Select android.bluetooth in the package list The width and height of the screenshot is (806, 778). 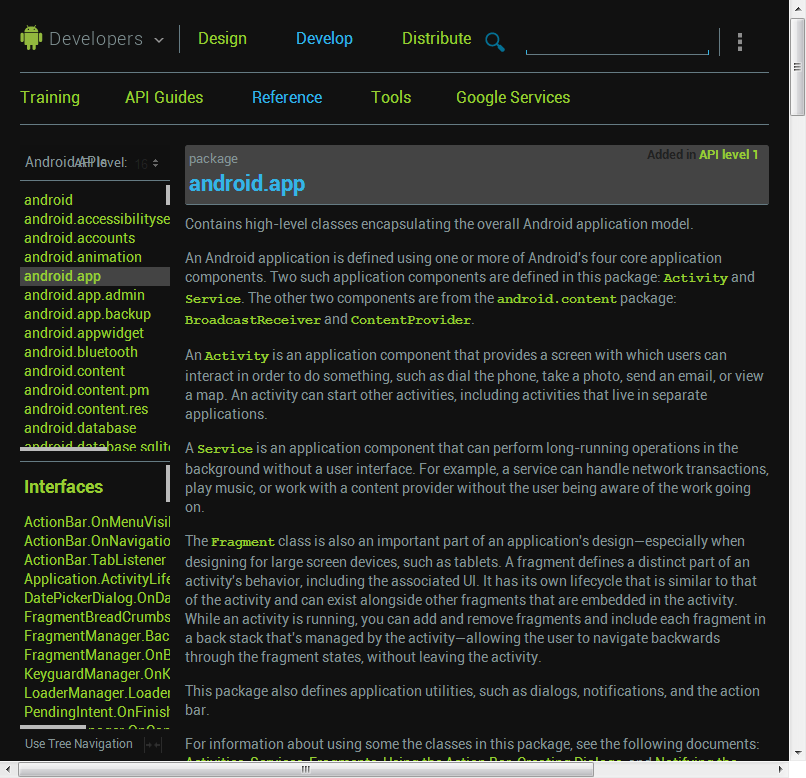(80, 352)
